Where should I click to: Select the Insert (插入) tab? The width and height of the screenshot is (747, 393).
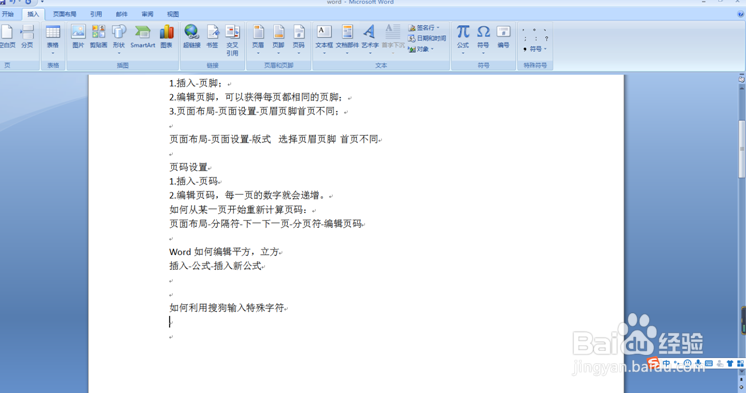(33, 14)
